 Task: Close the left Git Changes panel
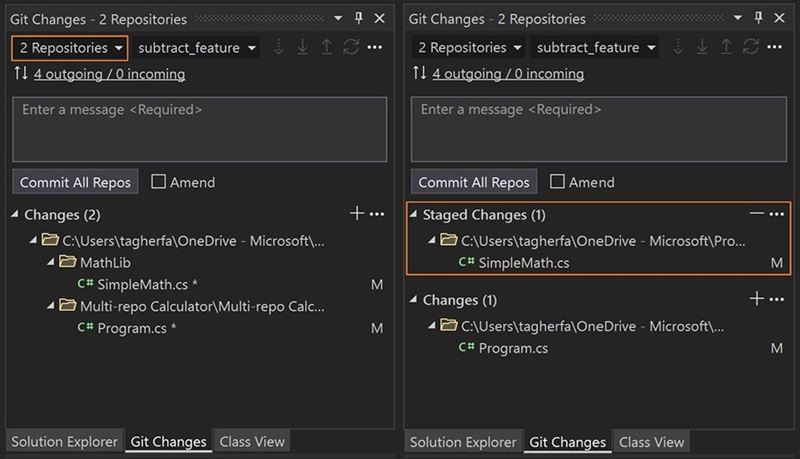coord(380,18)
